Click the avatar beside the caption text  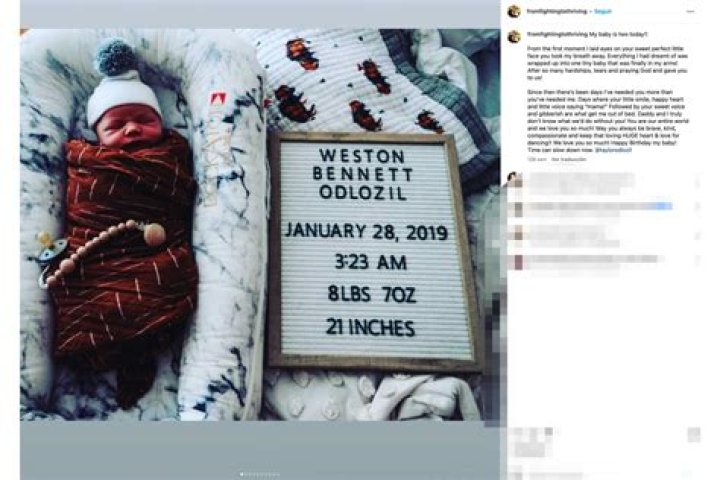pos(514,35)
